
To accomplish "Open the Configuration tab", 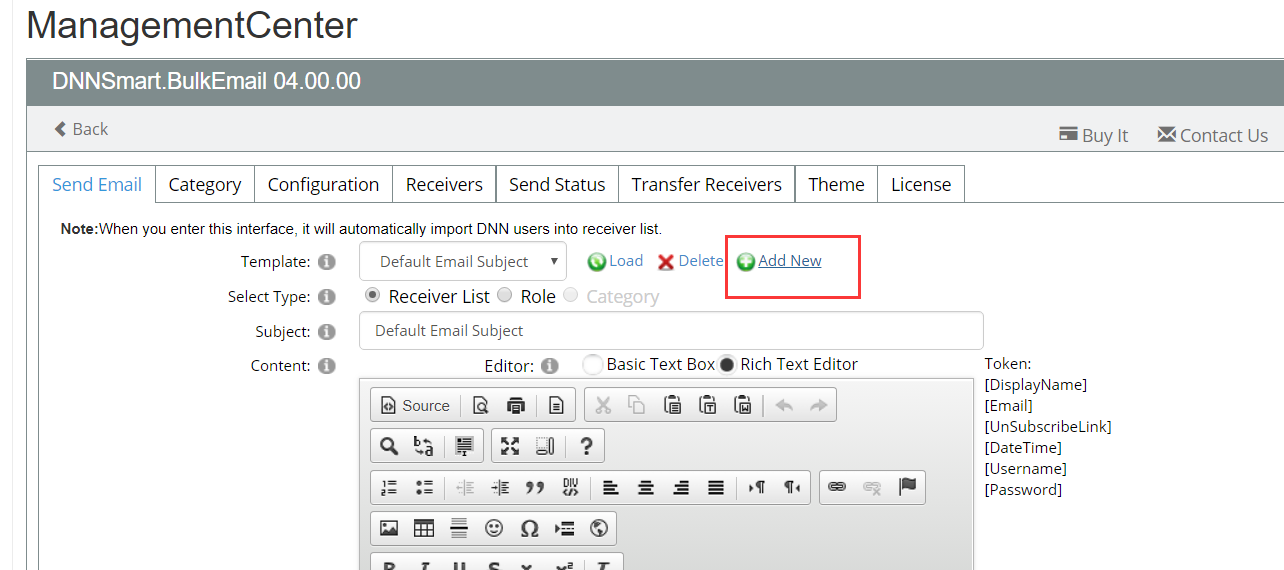I will (x=323, y=184).
